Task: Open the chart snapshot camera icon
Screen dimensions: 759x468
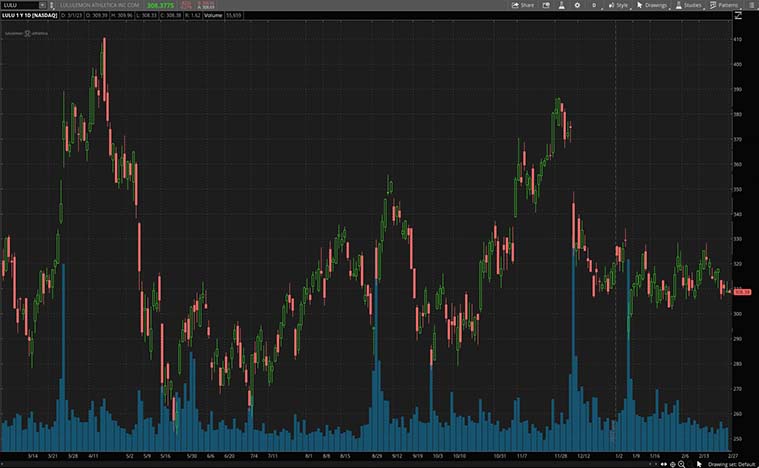Action: click(x=546, y=5)
